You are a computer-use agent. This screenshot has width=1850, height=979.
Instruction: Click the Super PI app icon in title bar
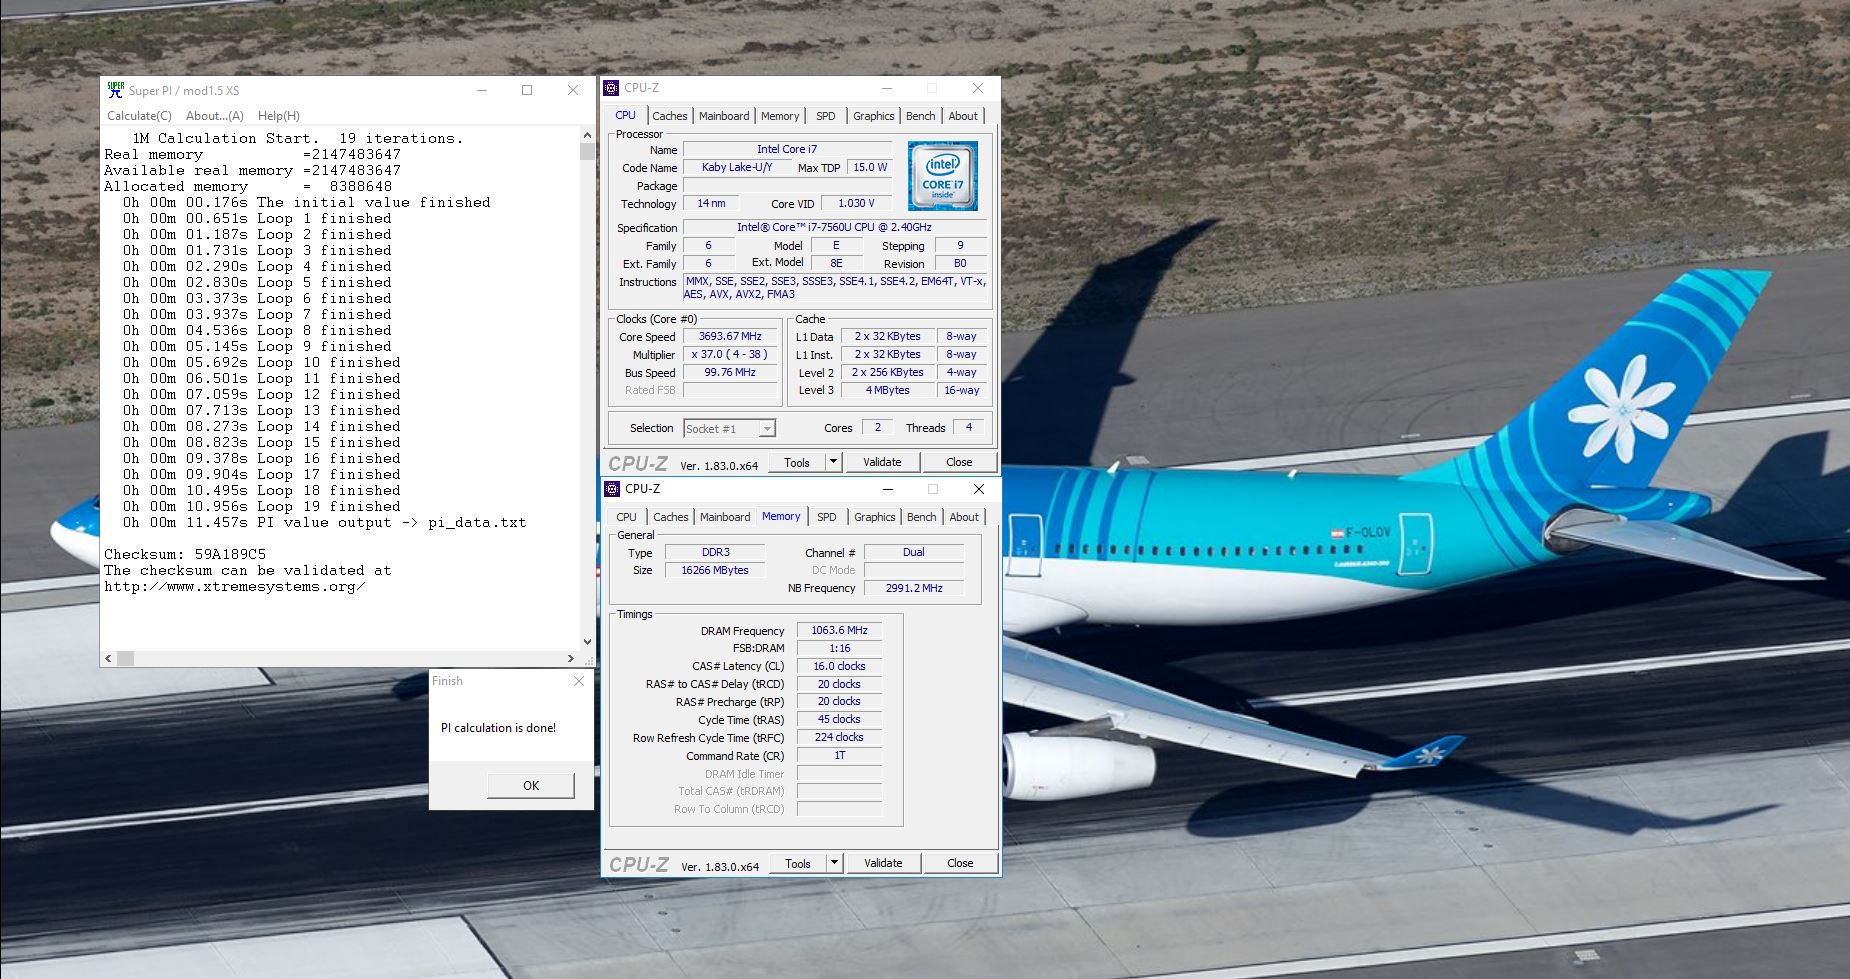click(116, 89)
